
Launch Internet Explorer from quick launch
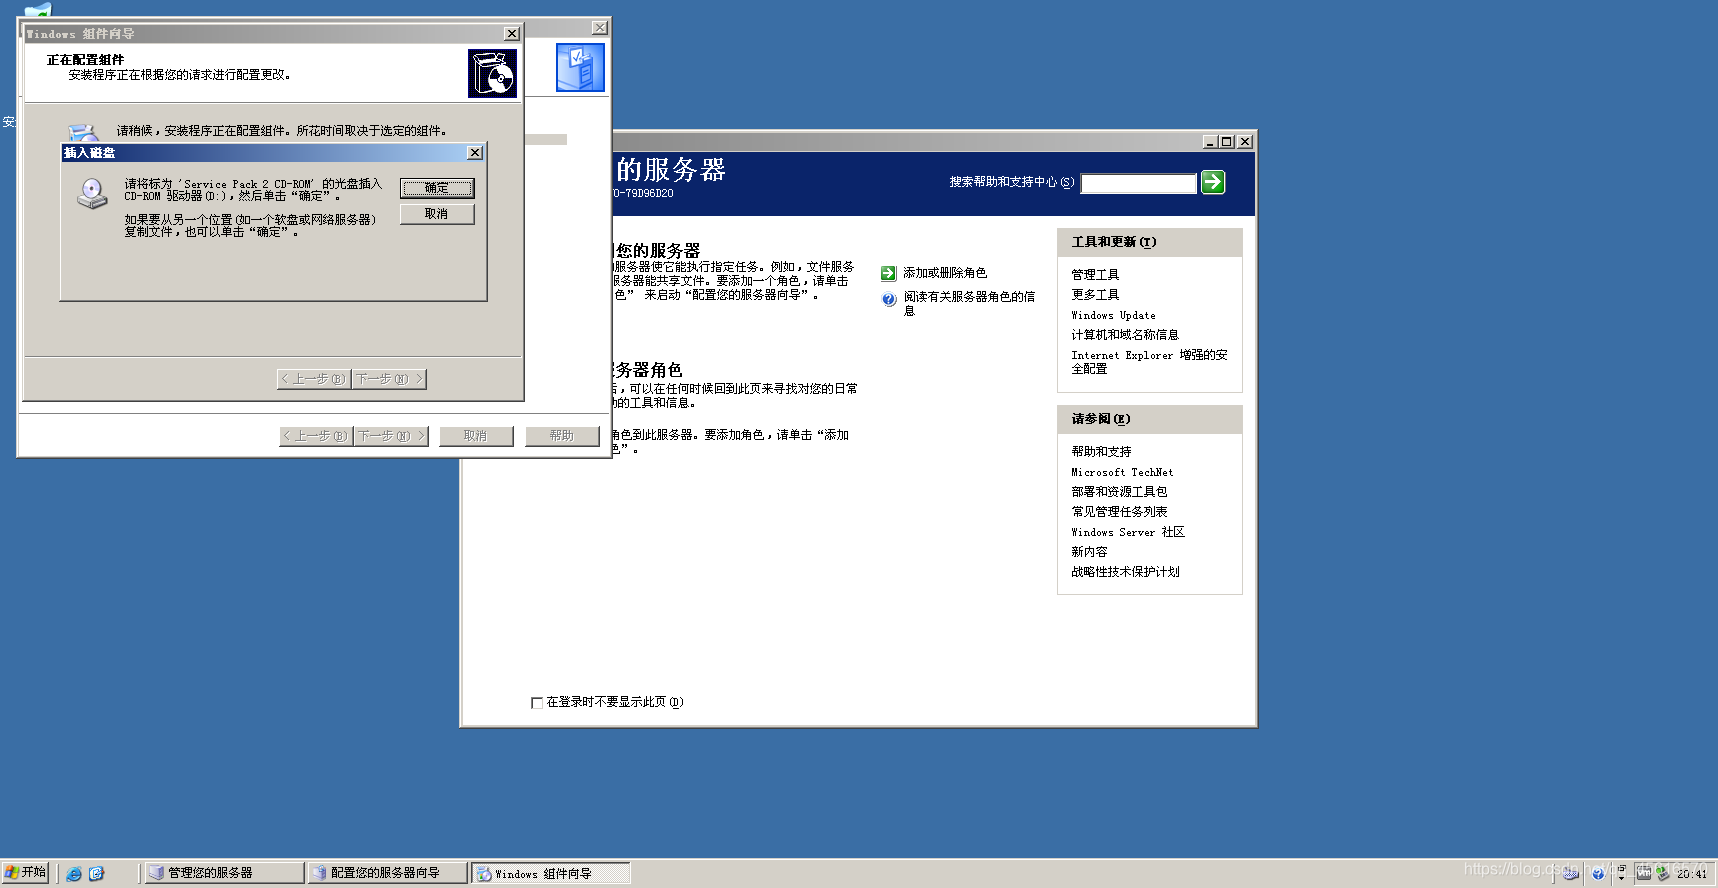pyautogui.click(x=74, y=874)
